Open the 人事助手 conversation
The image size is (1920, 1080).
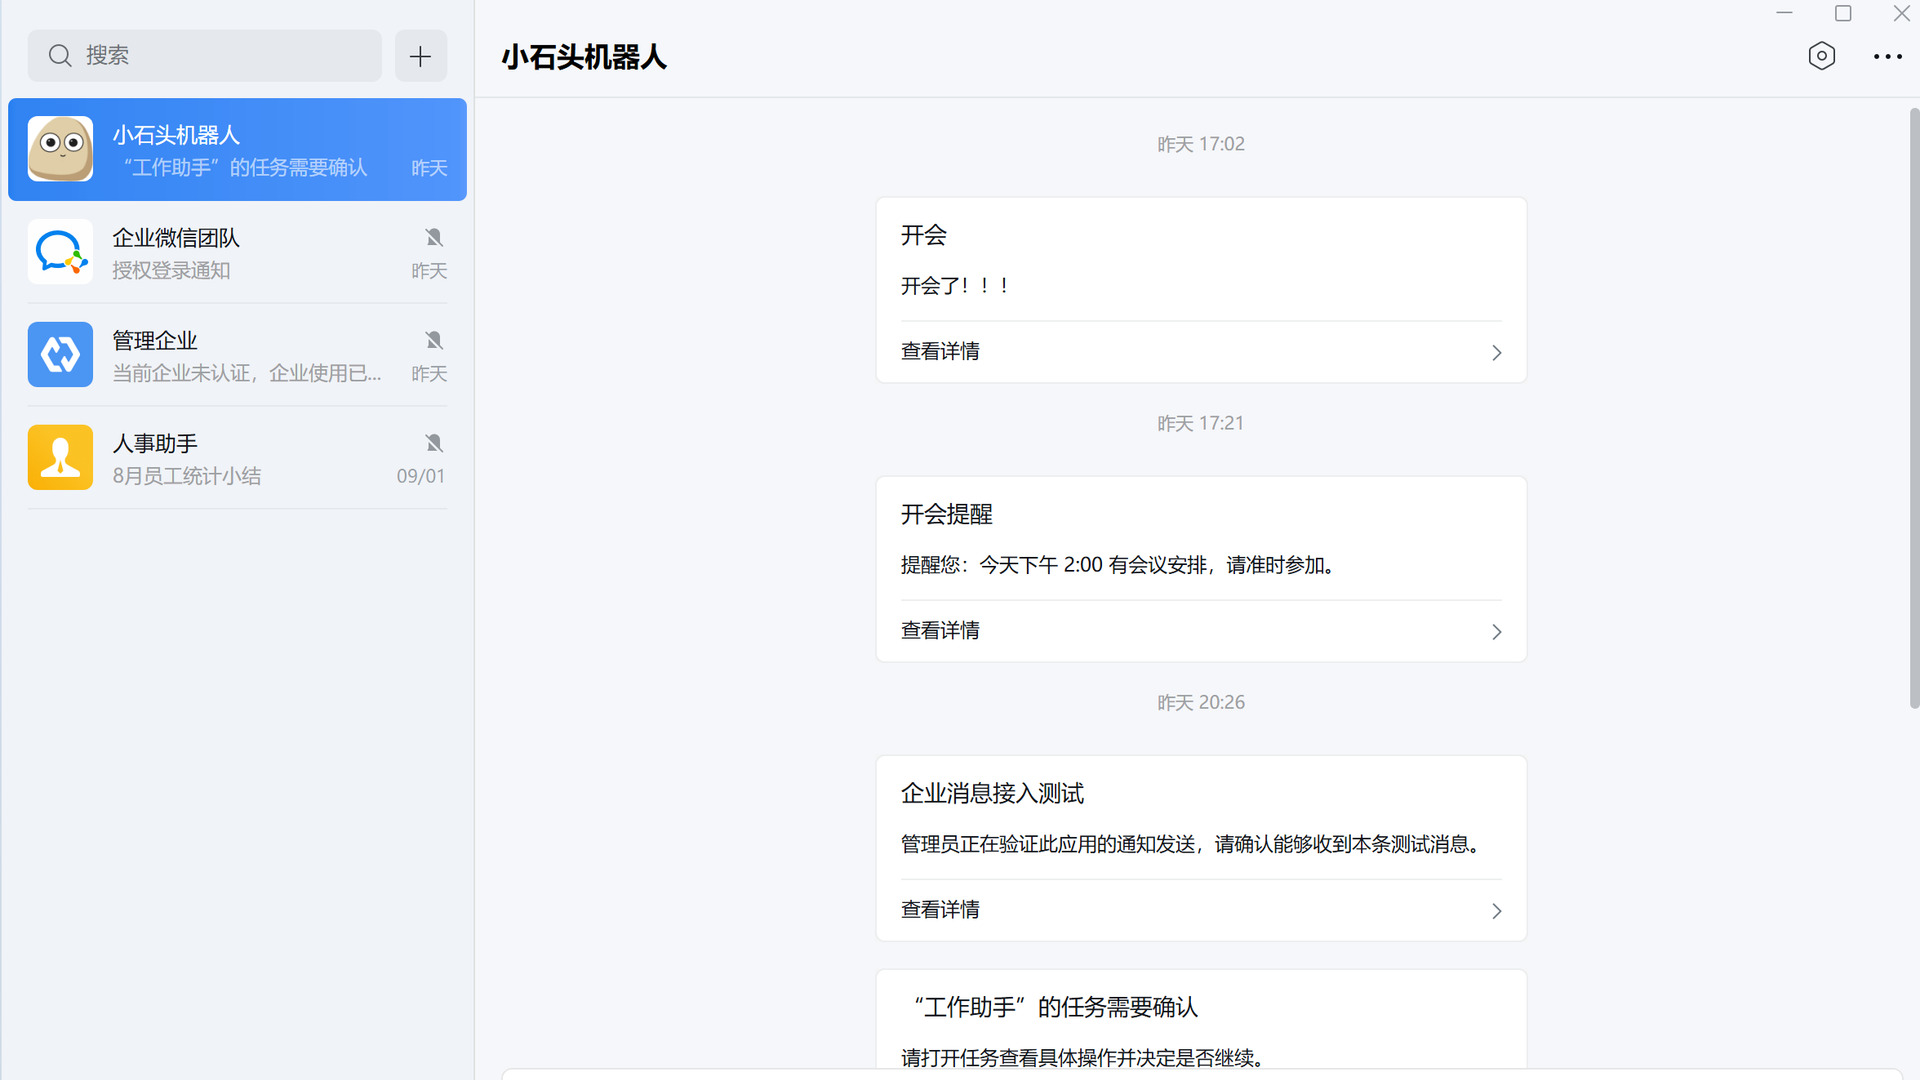click(237, 458)
